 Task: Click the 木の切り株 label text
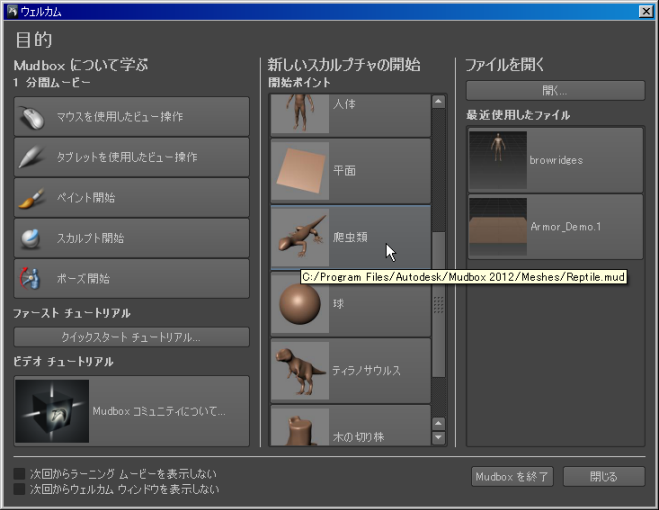click(x=358, y=437)
